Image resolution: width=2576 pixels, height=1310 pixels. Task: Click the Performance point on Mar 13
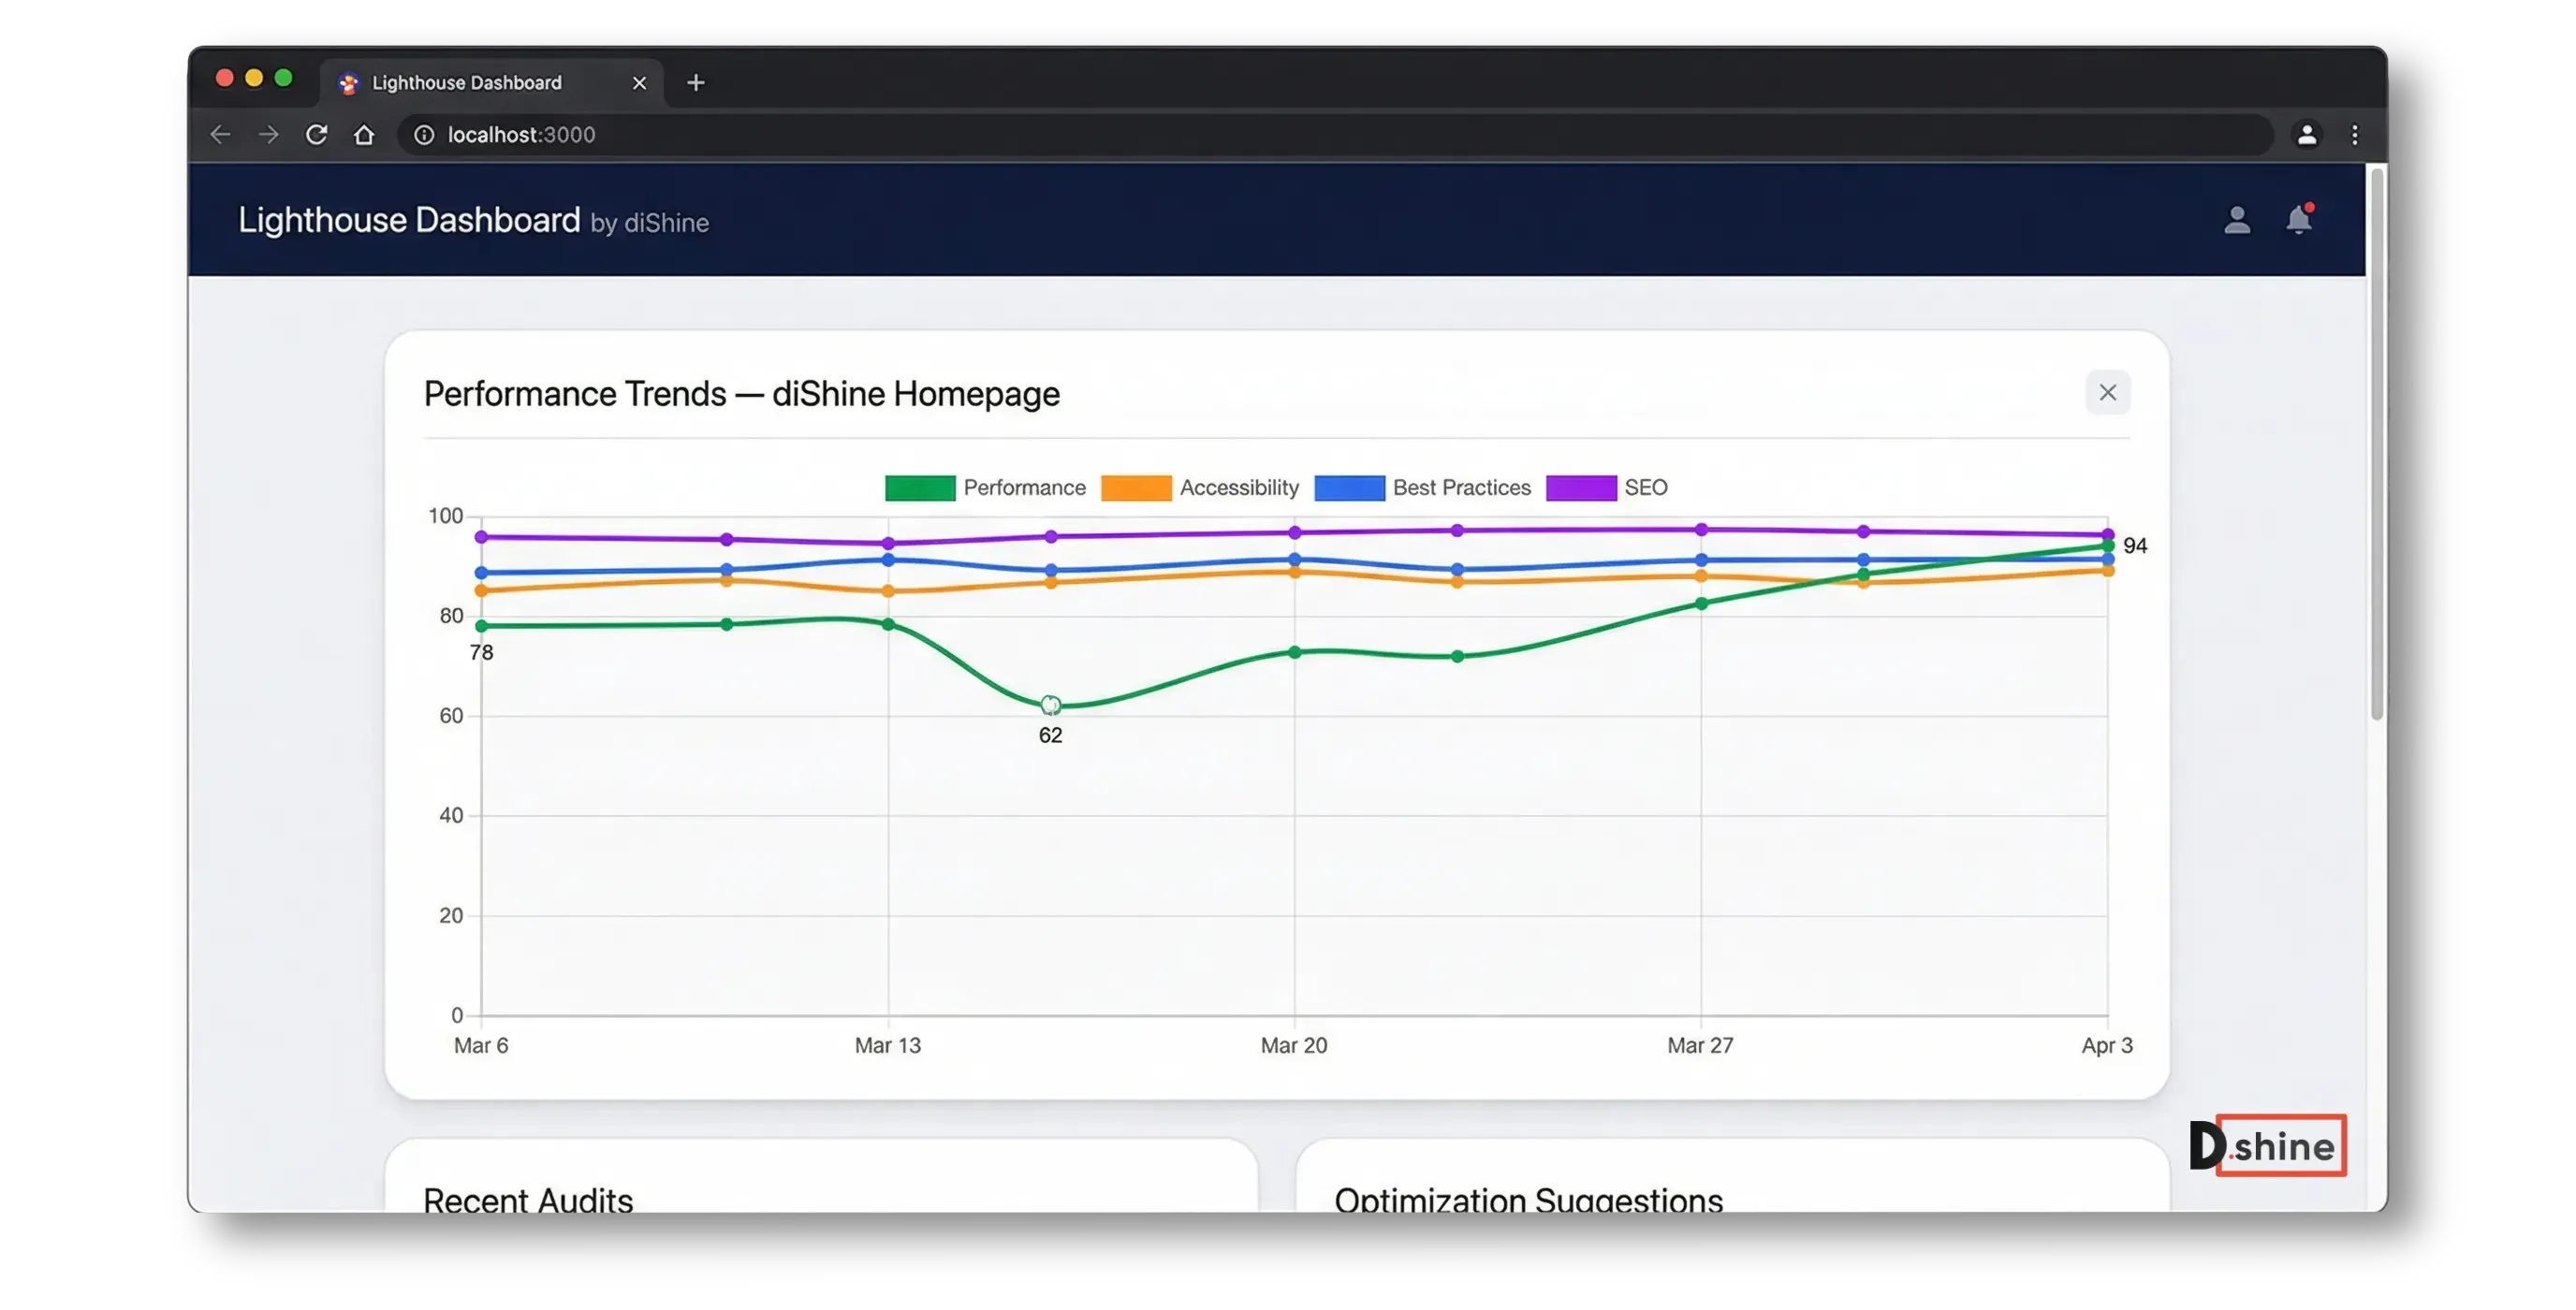888,624
